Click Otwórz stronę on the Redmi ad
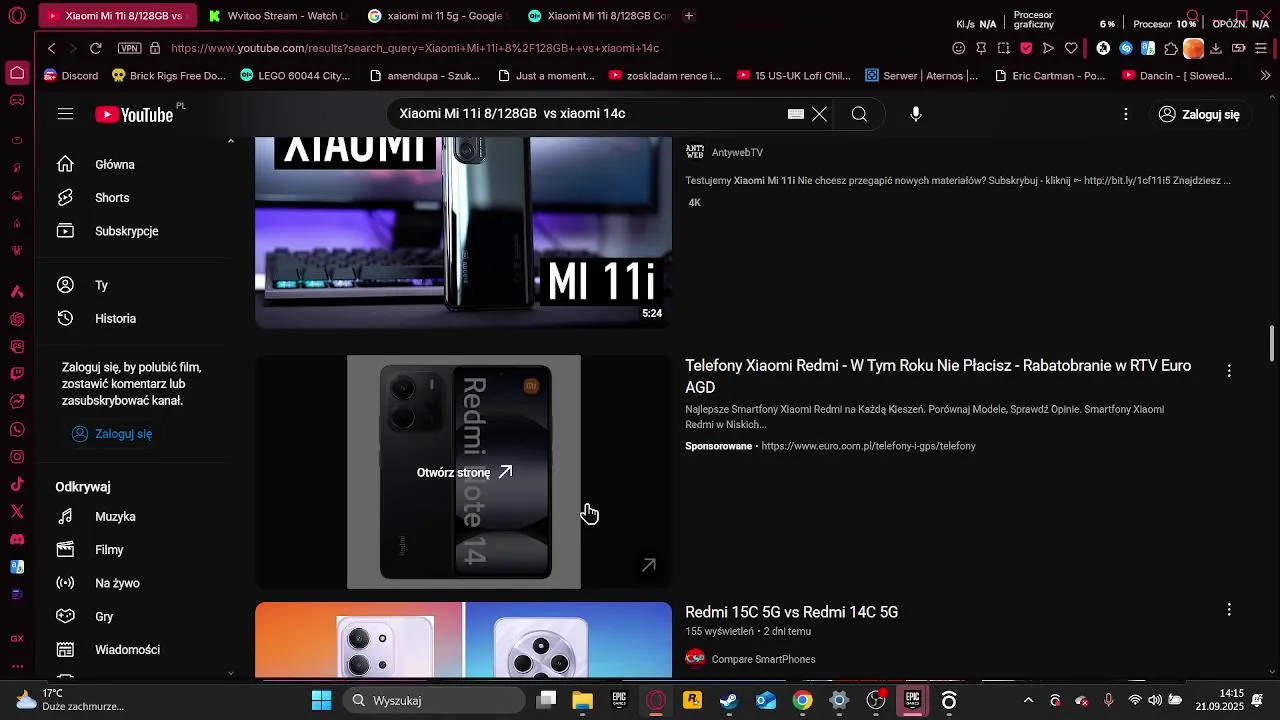 point(464,472)
